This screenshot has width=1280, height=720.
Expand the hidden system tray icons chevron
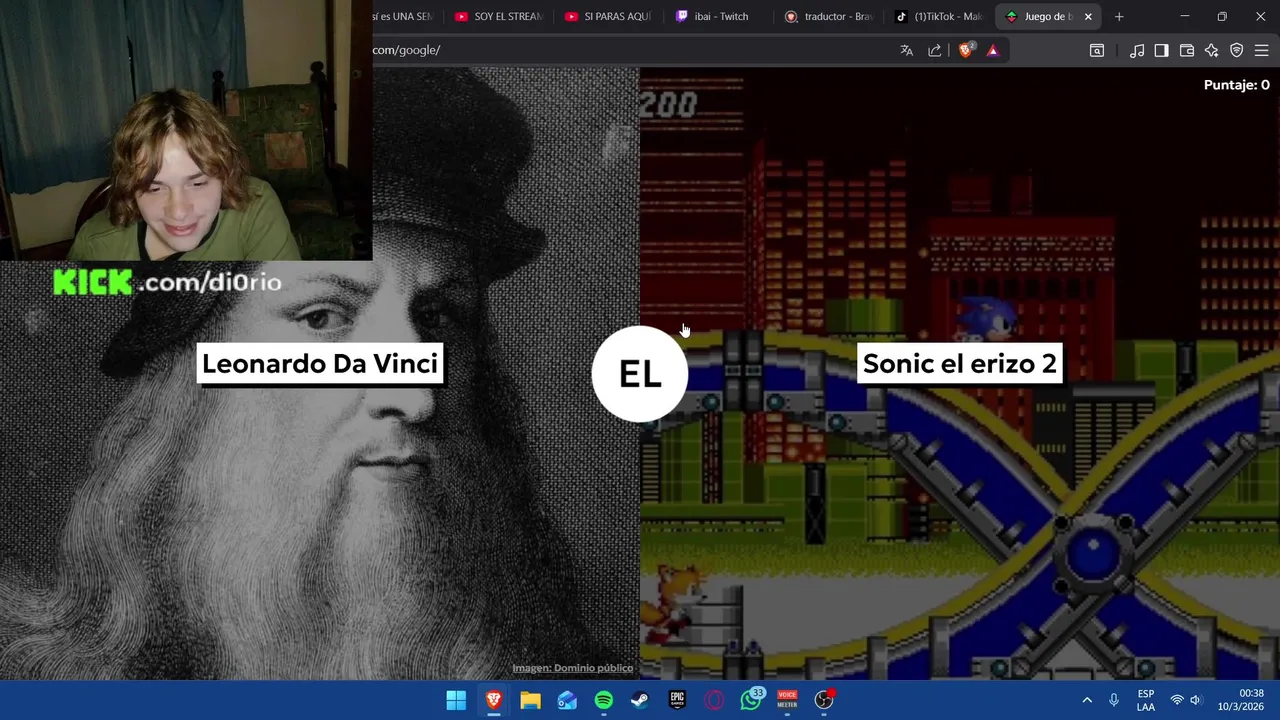[x=1087, y=700]
